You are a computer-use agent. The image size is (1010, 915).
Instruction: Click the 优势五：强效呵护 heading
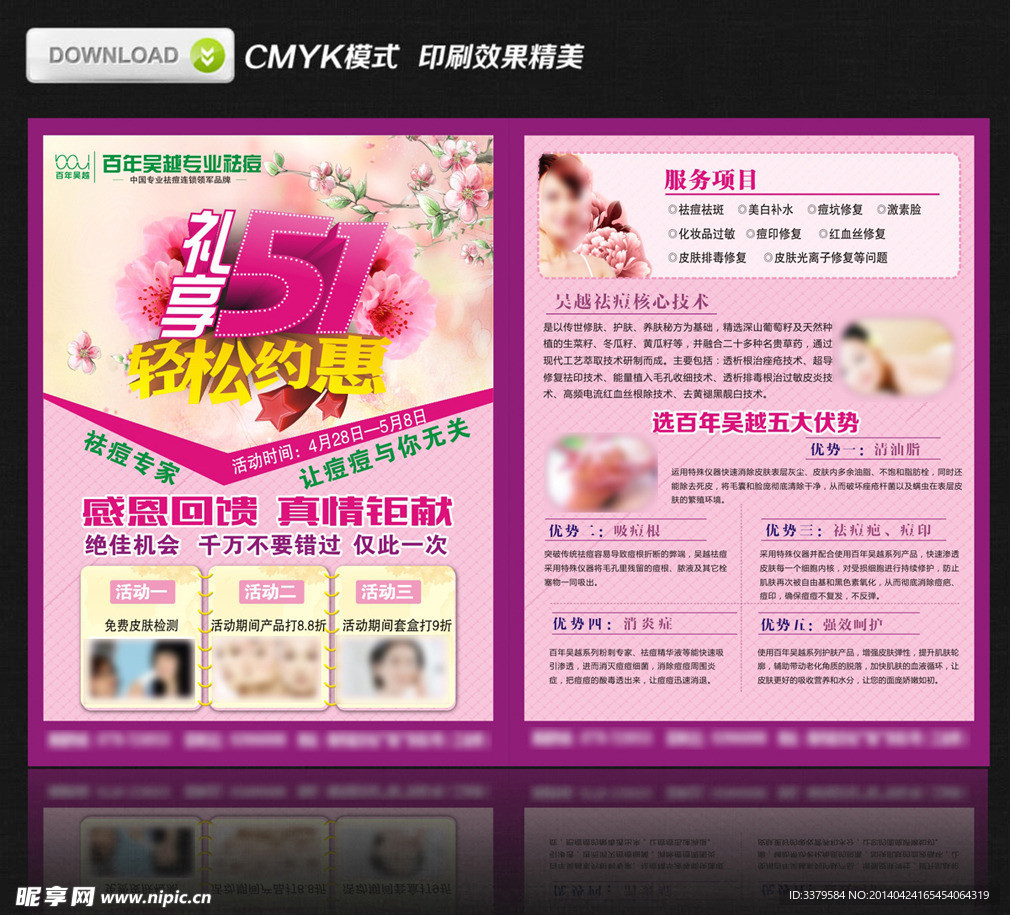821,624
